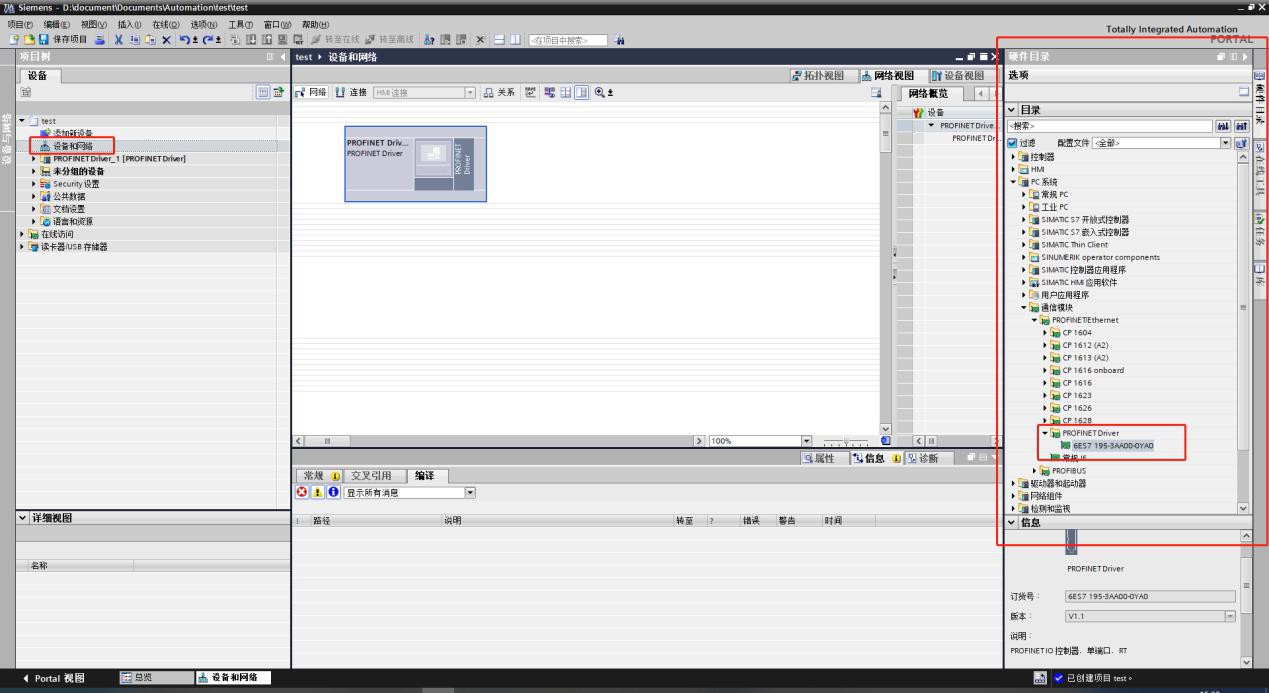Adjust the network view zoom slider
The image size is (1269, 693).
point(846,441)
